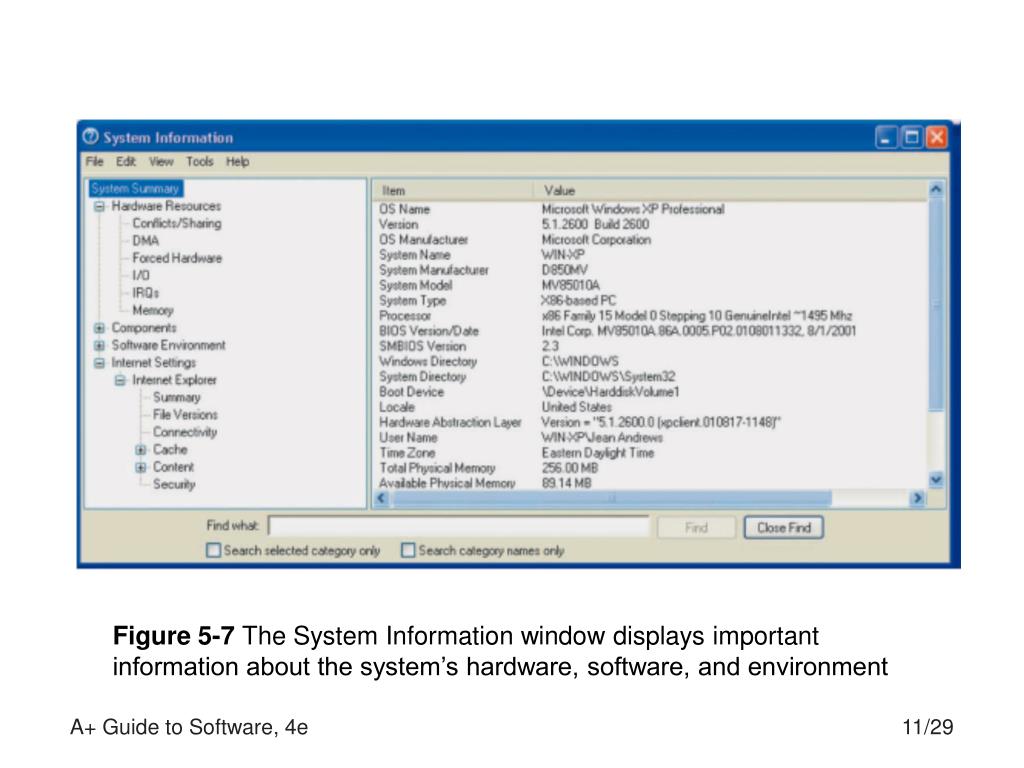Screen dimensions: 1024x768
Task: Expand the Components node
Action: [x=99, y=328]
